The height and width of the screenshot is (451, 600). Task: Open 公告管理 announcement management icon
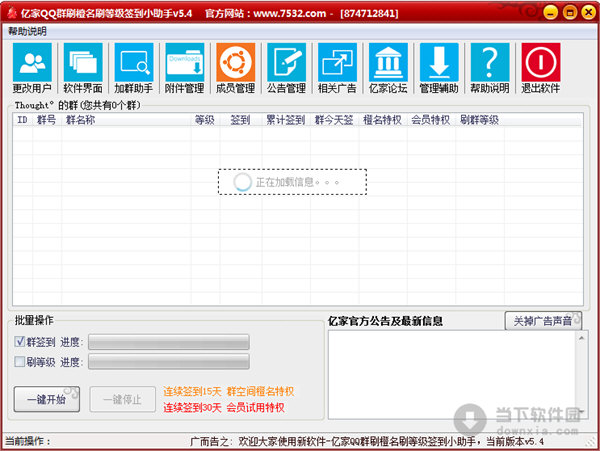tap(286, 68)
